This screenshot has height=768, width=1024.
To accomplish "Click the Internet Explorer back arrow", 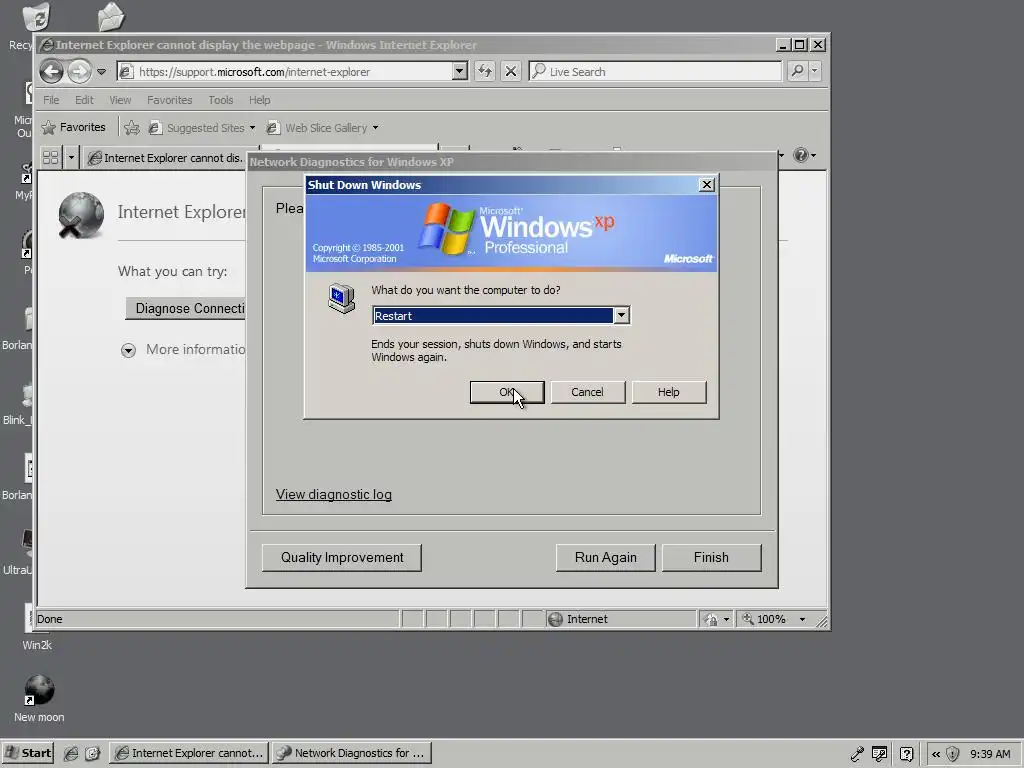I will point(52,71).
